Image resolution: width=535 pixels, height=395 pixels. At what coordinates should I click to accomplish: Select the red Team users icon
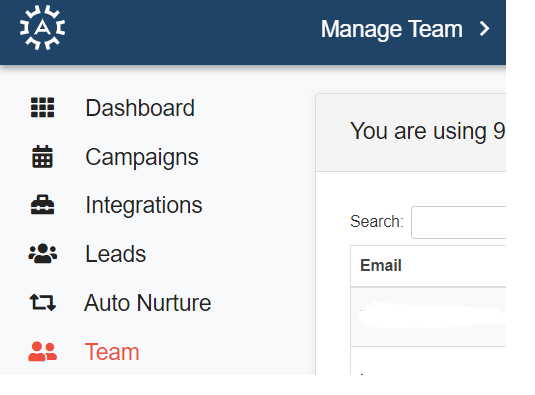click(42, 351)
